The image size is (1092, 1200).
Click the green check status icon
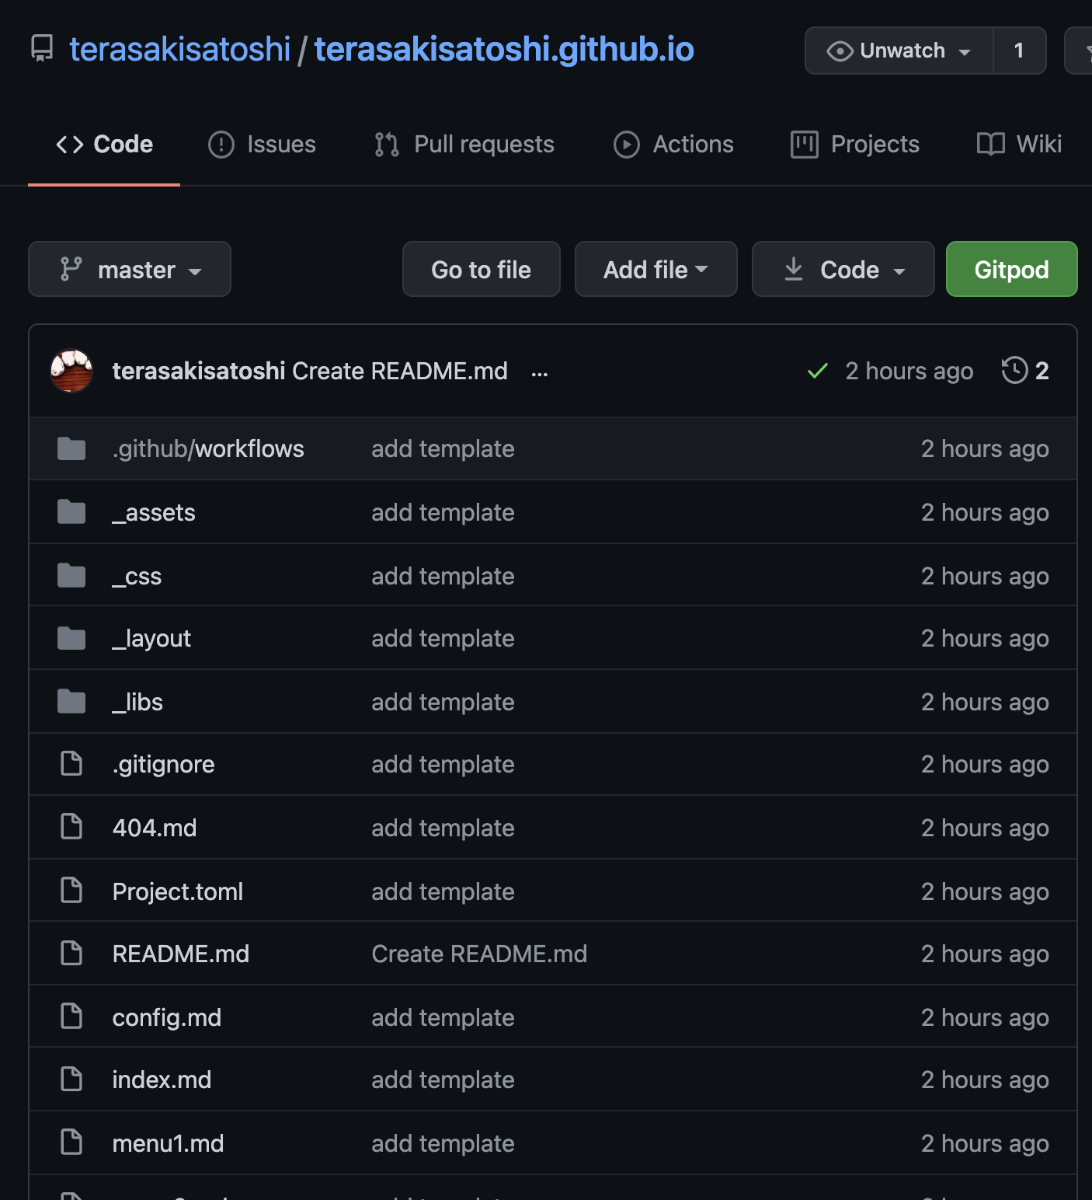click(818, 371)
